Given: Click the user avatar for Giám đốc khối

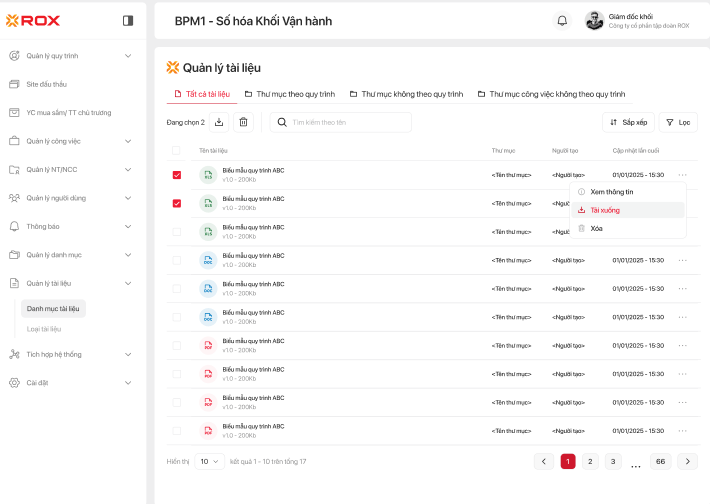Looking at the screenshot, I should pyautogui.click(x=594, y=20).
